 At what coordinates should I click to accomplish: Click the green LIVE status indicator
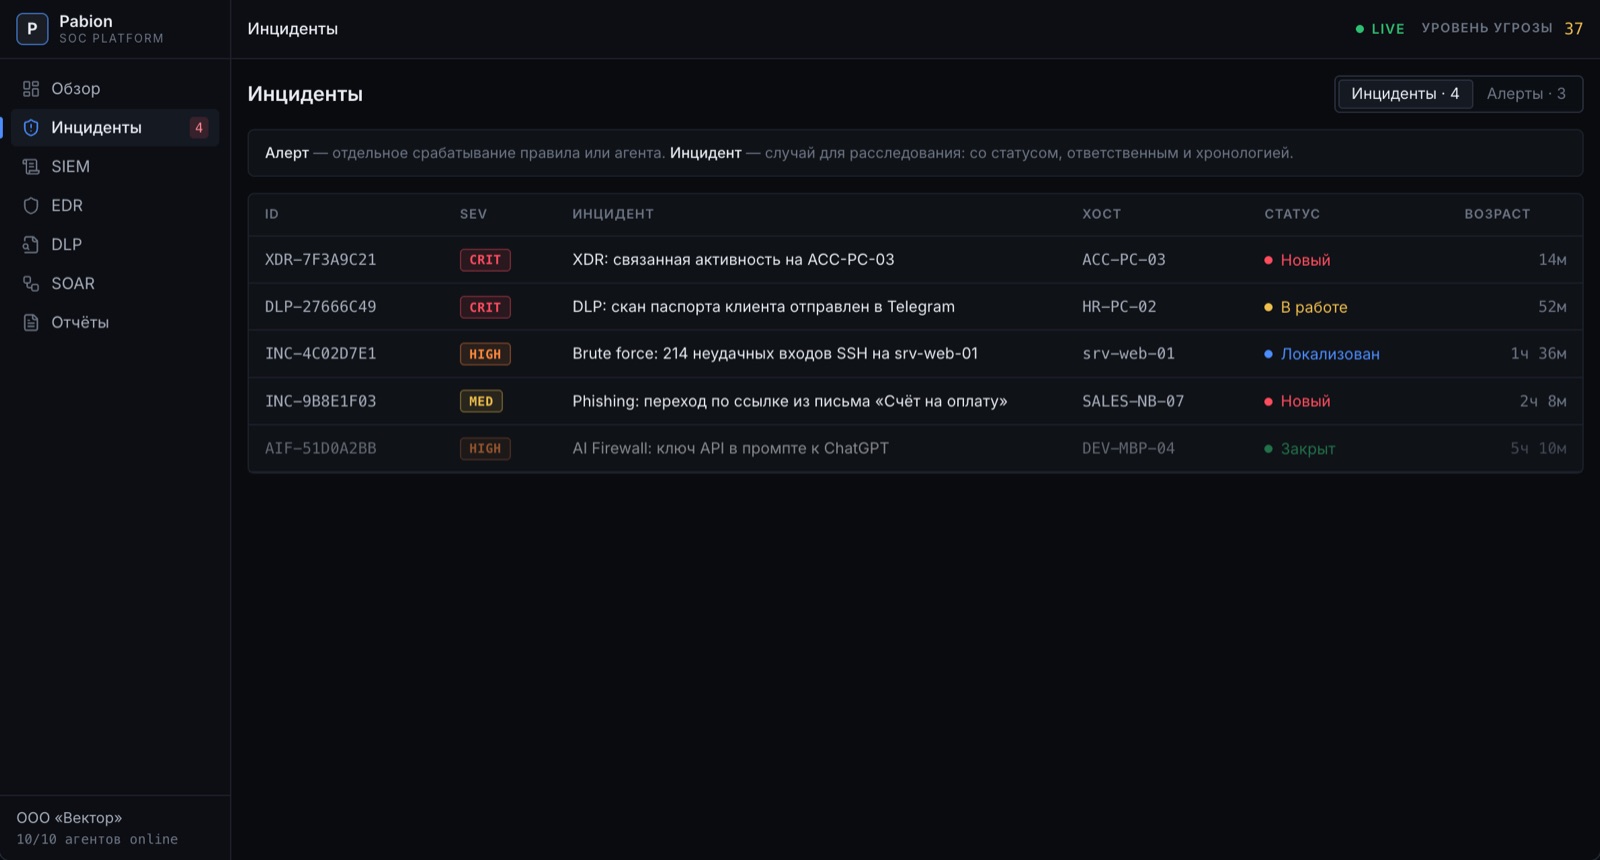pyautogui.click(x=1380, y=29)
